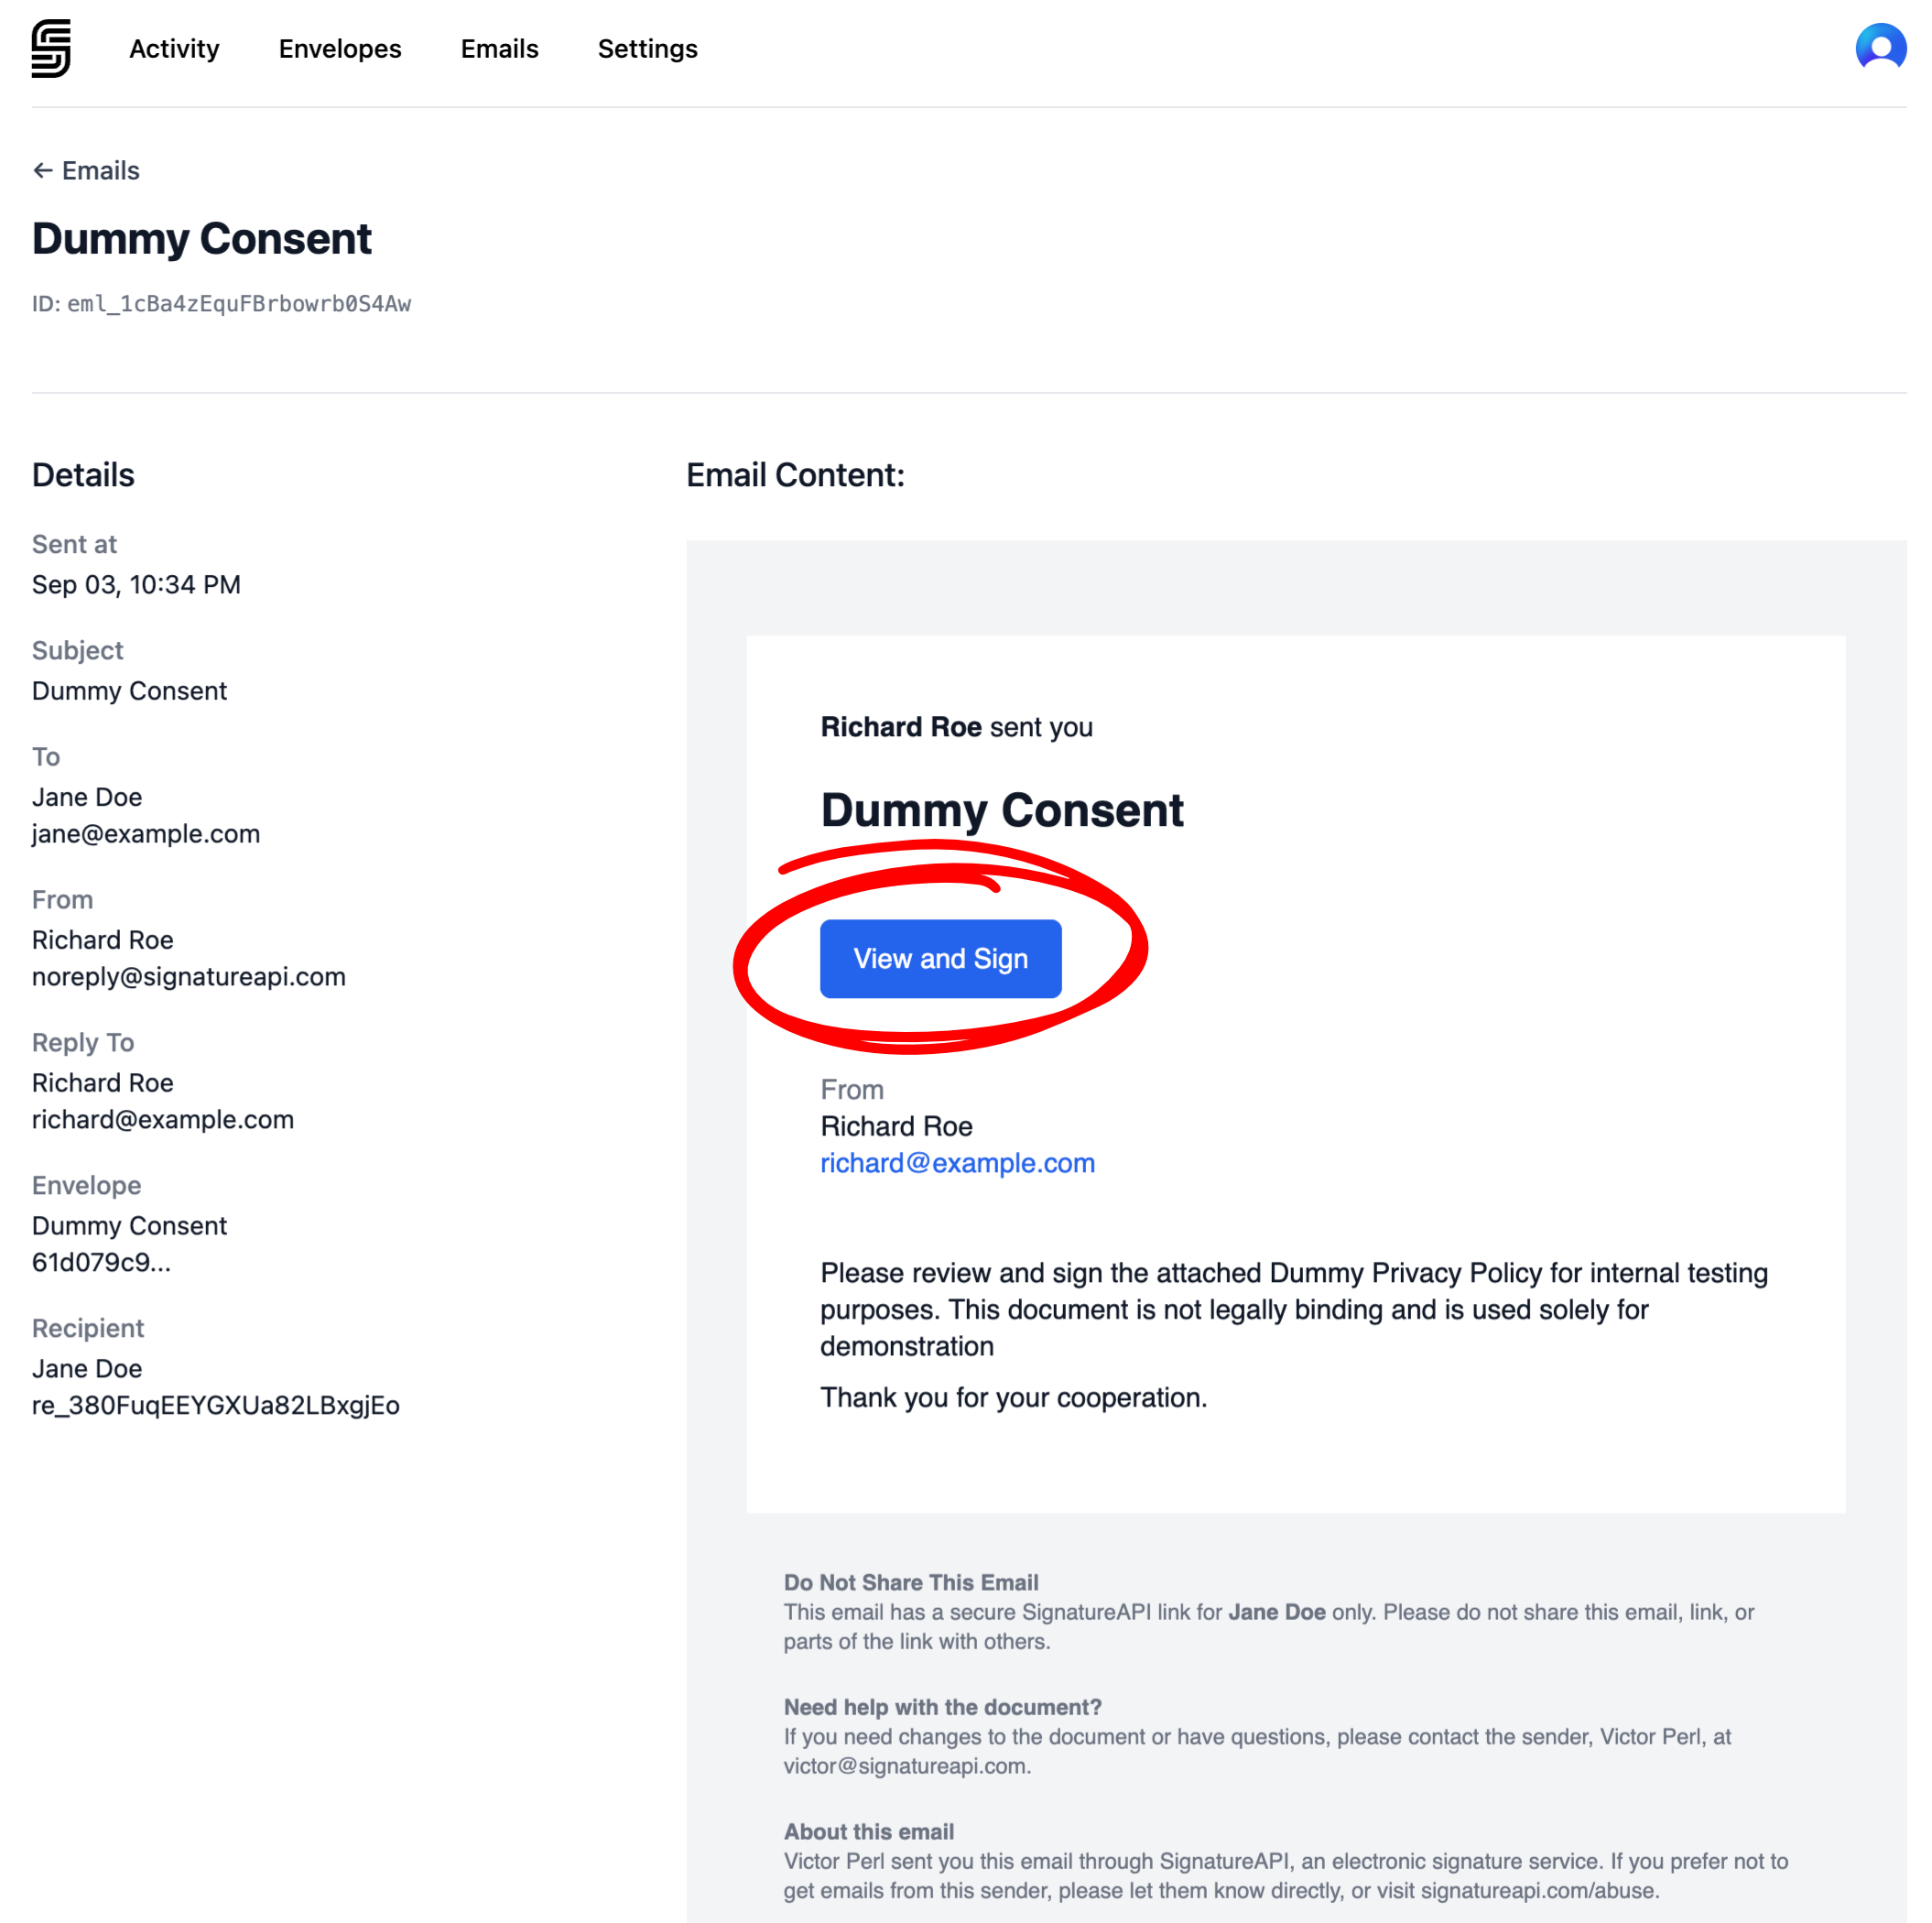Go to the Envelopes page

click(340, 49)
